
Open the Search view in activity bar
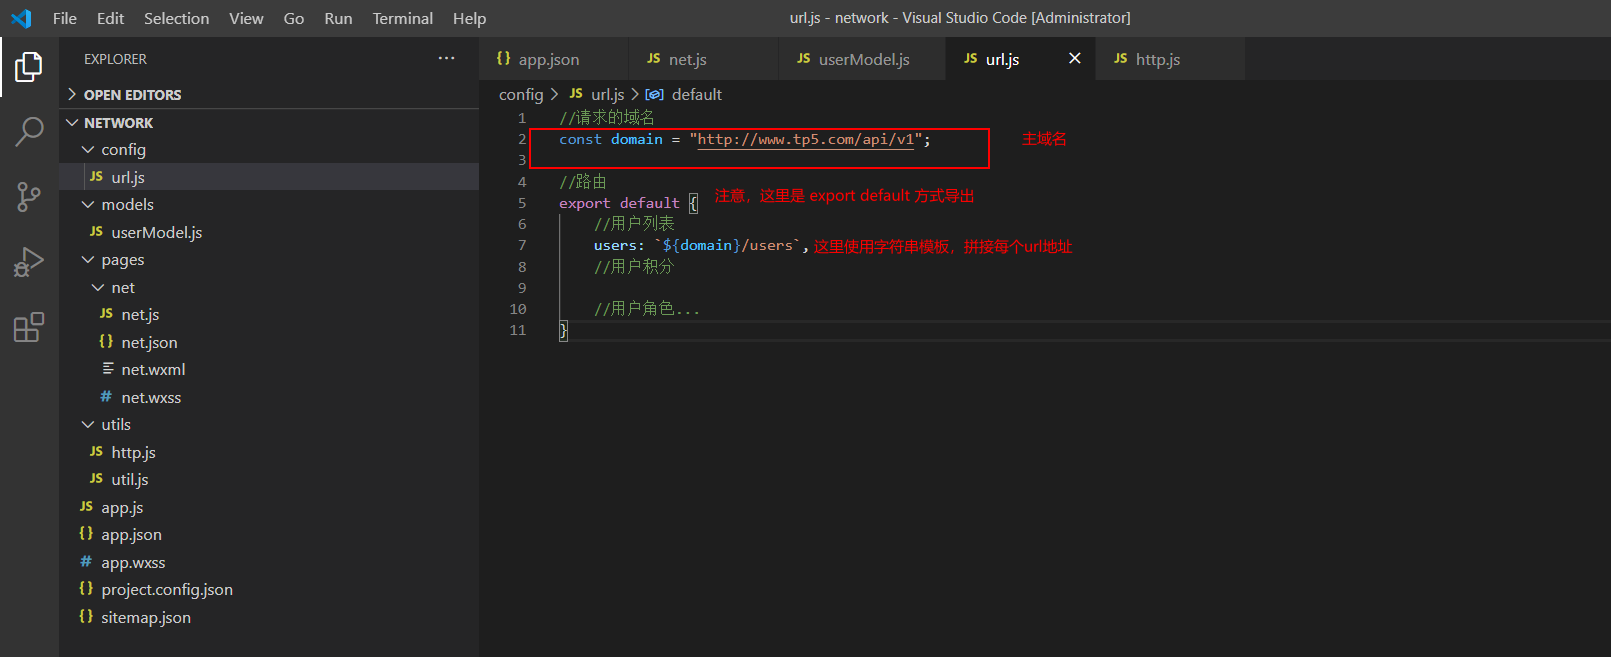tap(29, 132)
